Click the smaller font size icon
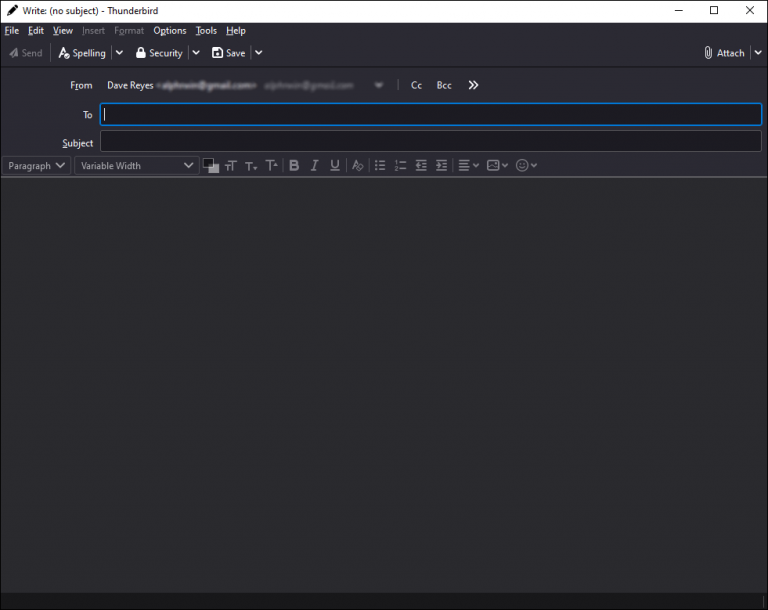This screenshot has height=610, width=768. click(x=251, y=166)
